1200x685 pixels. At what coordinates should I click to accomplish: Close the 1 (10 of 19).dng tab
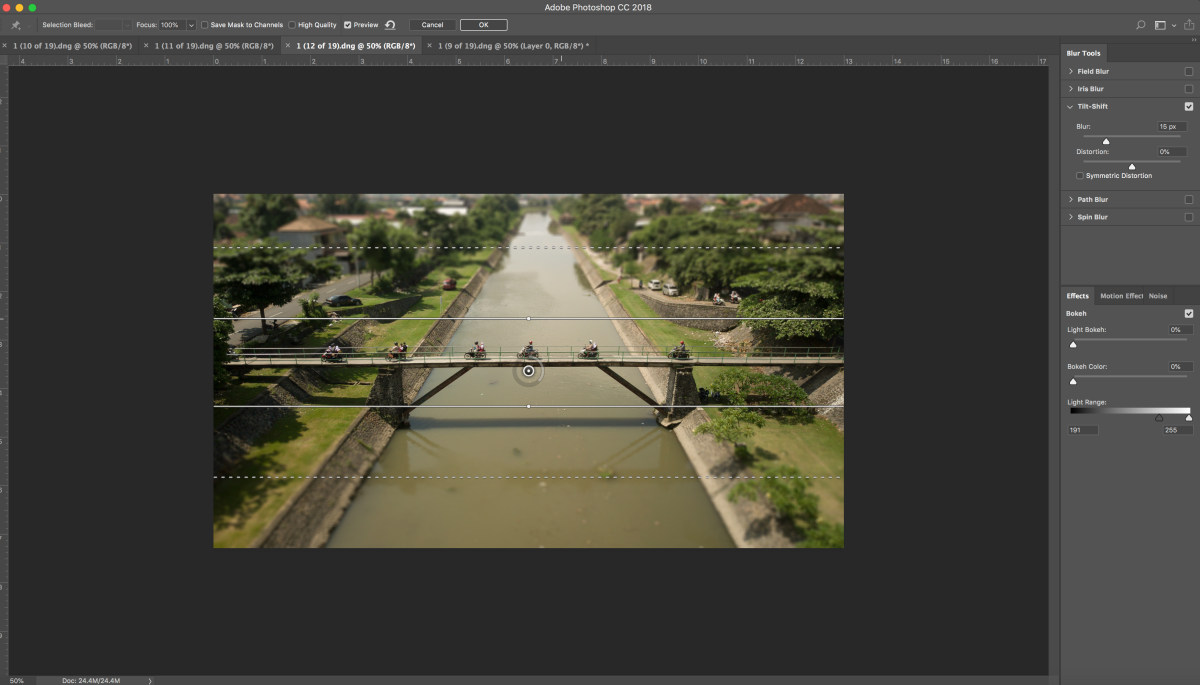[4, 46]
